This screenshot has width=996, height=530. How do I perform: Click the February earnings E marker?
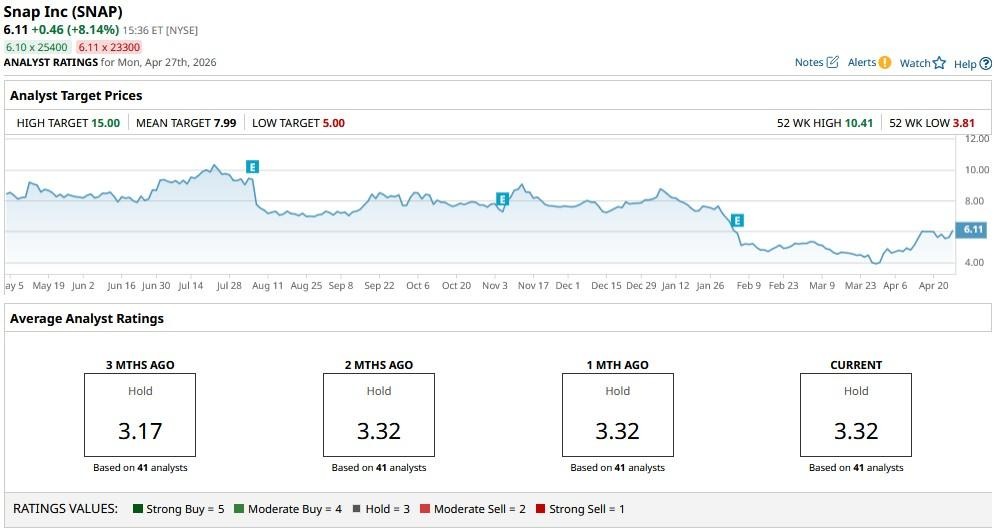(737, 221)
